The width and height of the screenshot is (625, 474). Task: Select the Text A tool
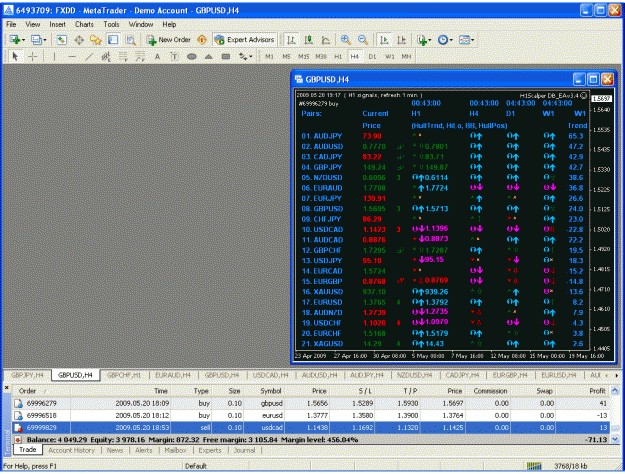[x=157, y=57]
